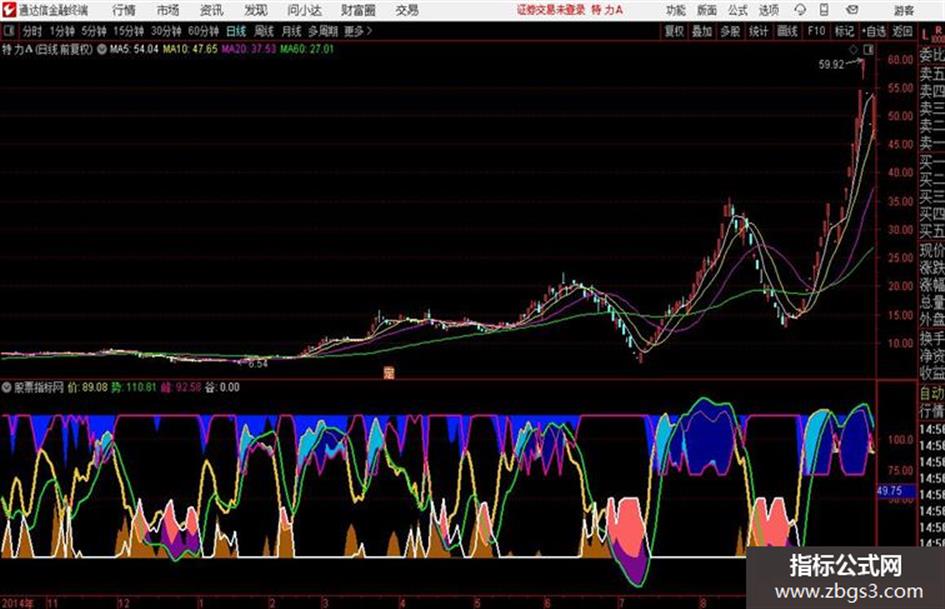Open the 问小达 menu
Screen dimensions: 945x609
tap(304, 10)
